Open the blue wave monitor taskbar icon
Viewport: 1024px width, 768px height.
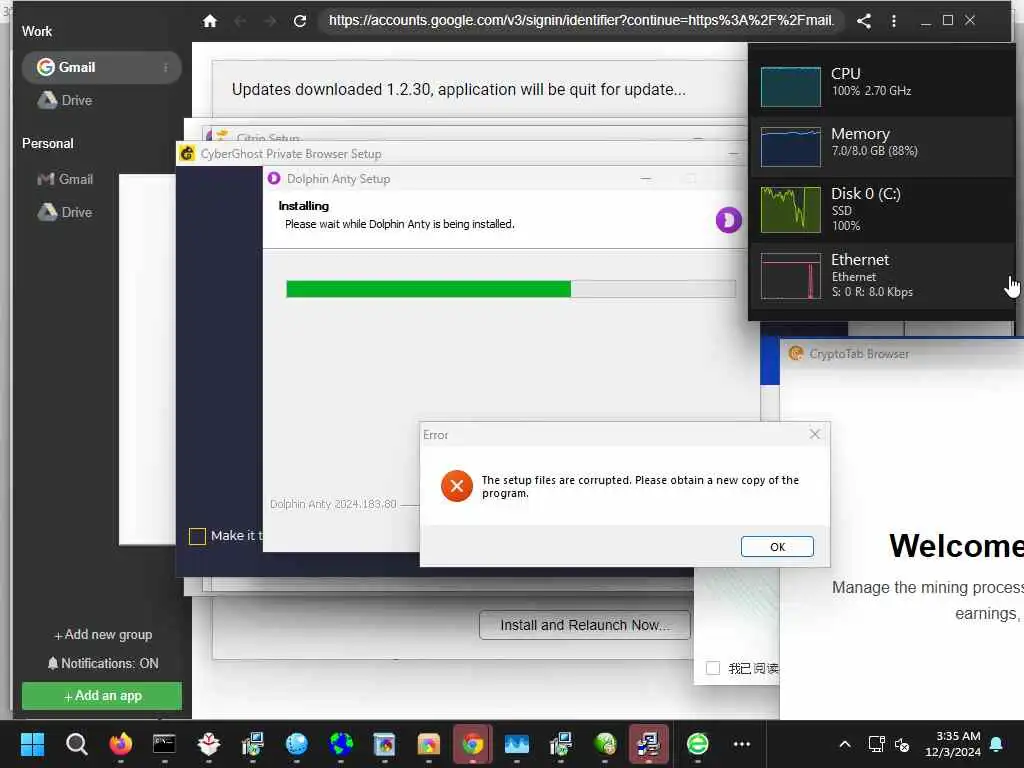point(517,744)
